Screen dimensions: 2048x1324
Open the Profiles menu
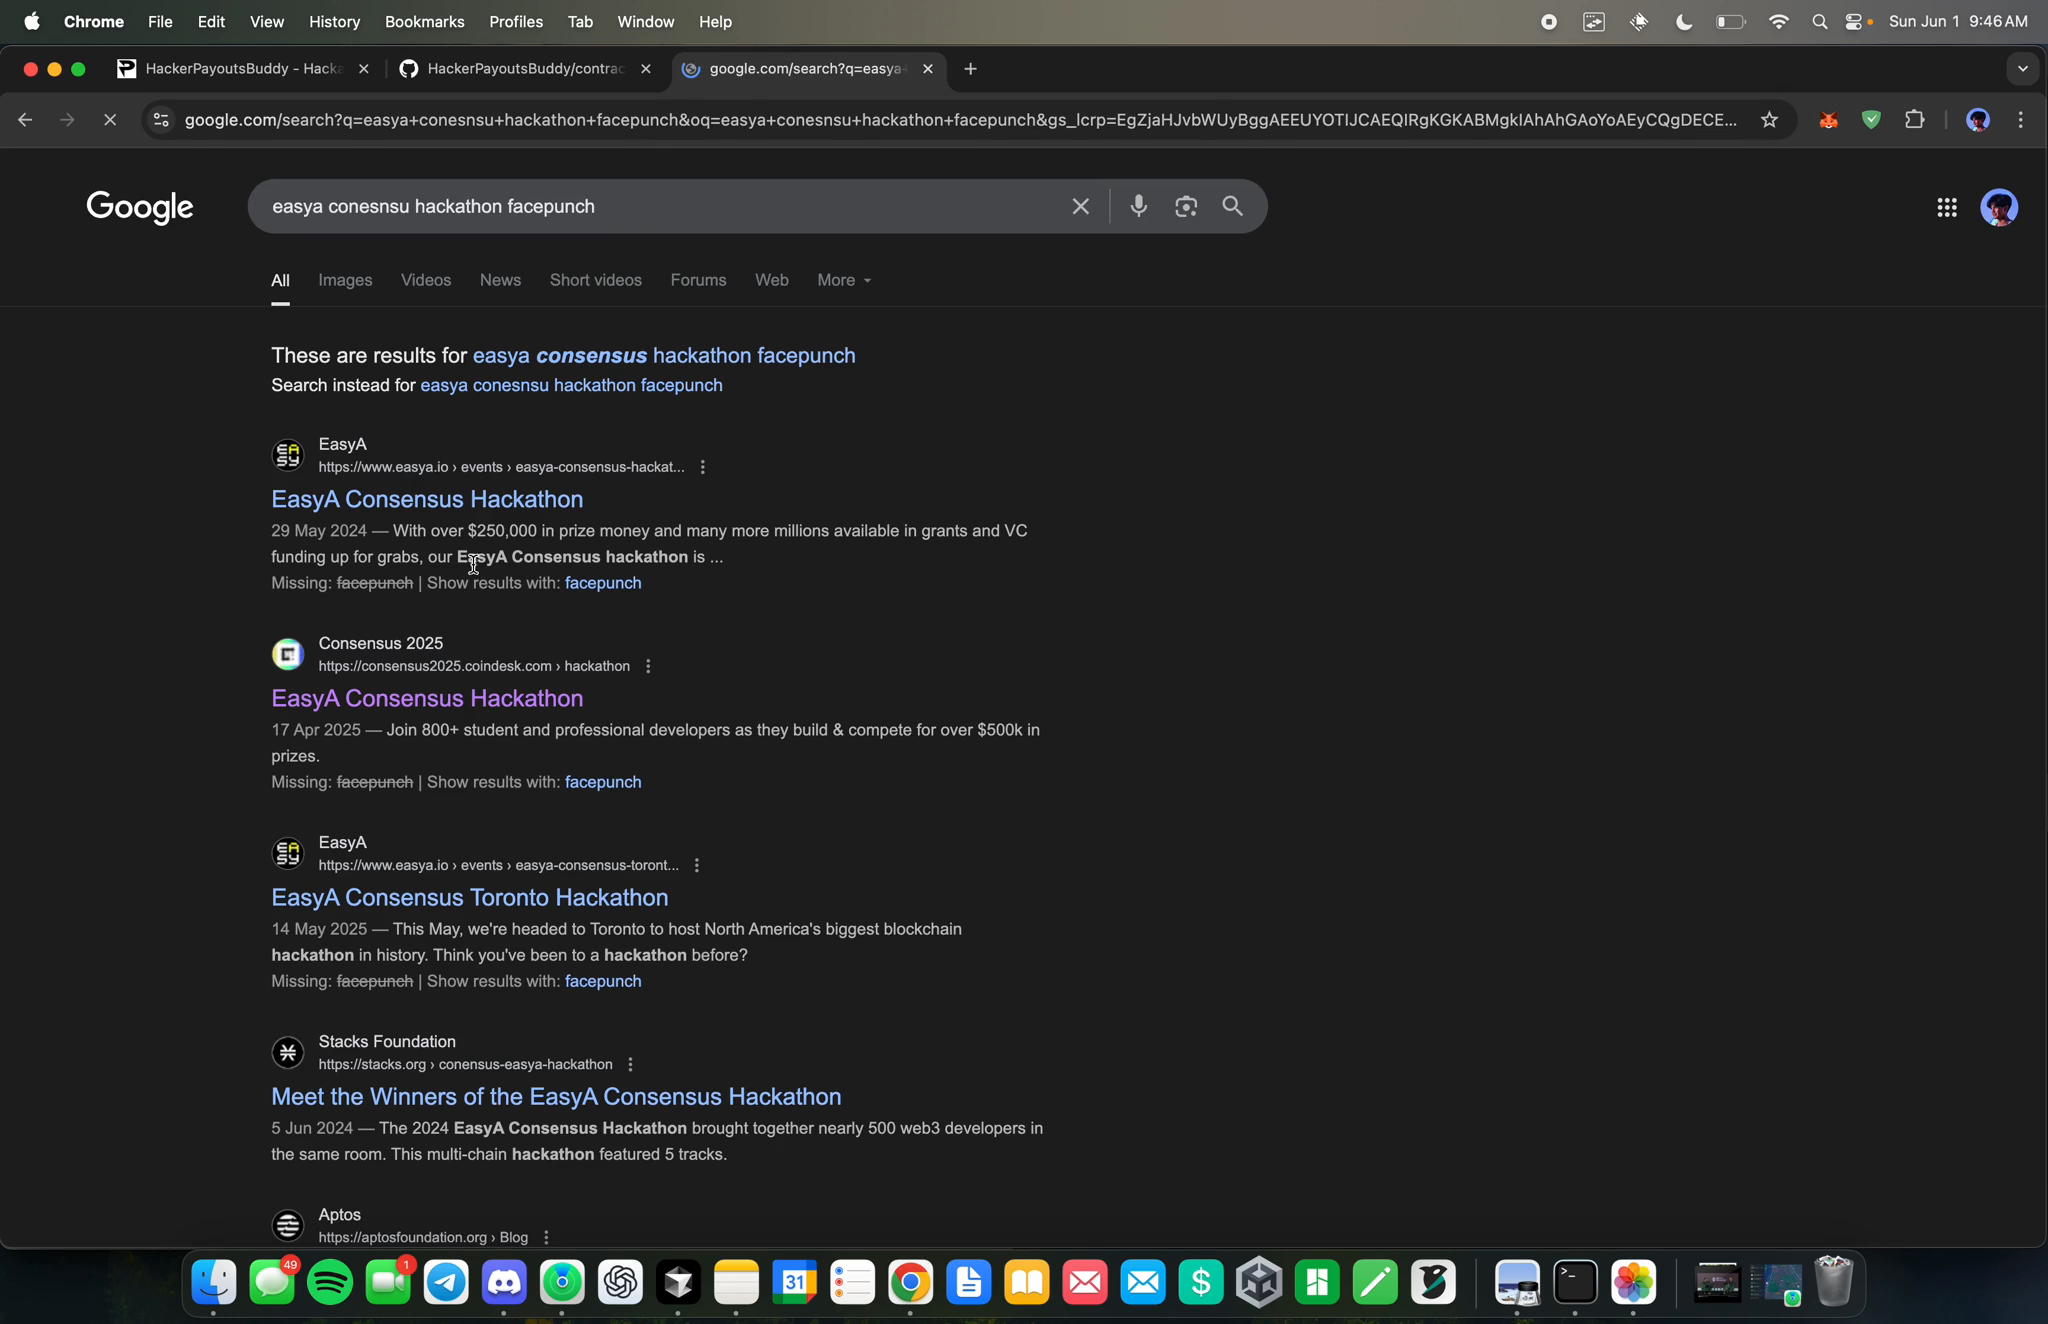coord(516,22)
